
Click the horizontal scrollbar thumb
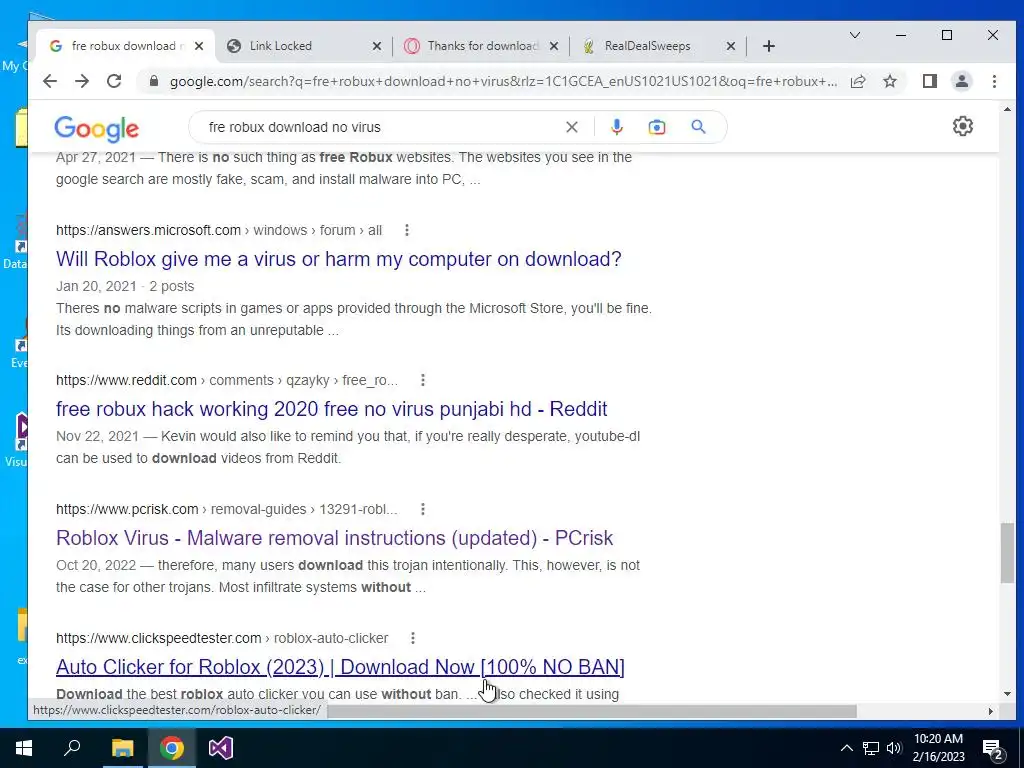point(591,711)
